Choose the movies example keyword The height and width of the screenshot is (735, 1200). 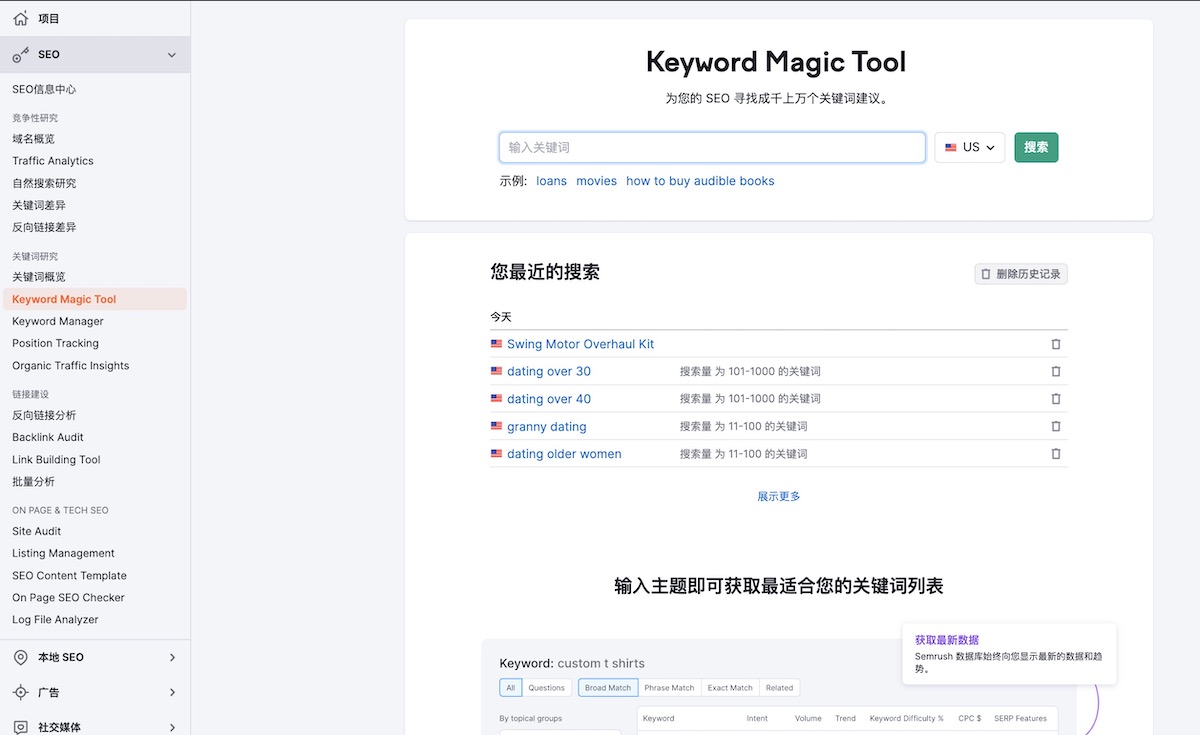596,181
